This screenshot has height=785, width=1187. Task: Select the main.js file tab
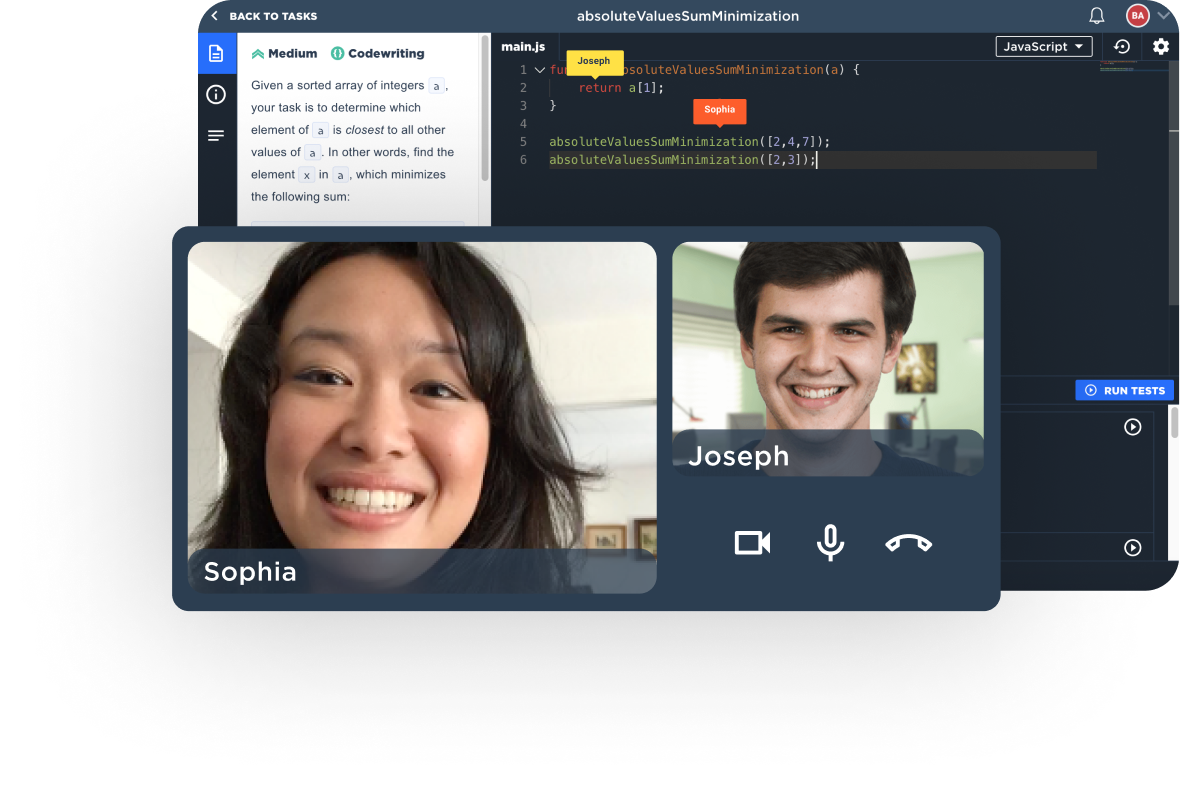tap(523, 47)
